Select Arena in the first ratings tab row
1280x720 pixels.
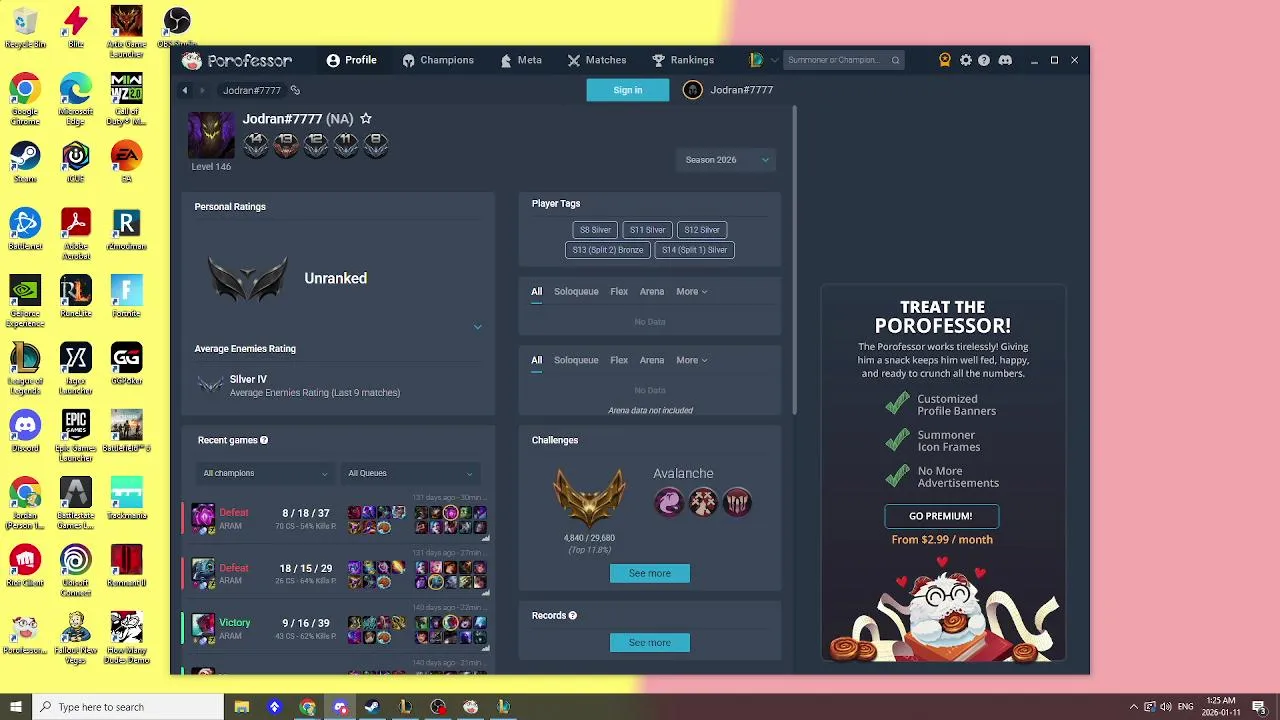652,291
